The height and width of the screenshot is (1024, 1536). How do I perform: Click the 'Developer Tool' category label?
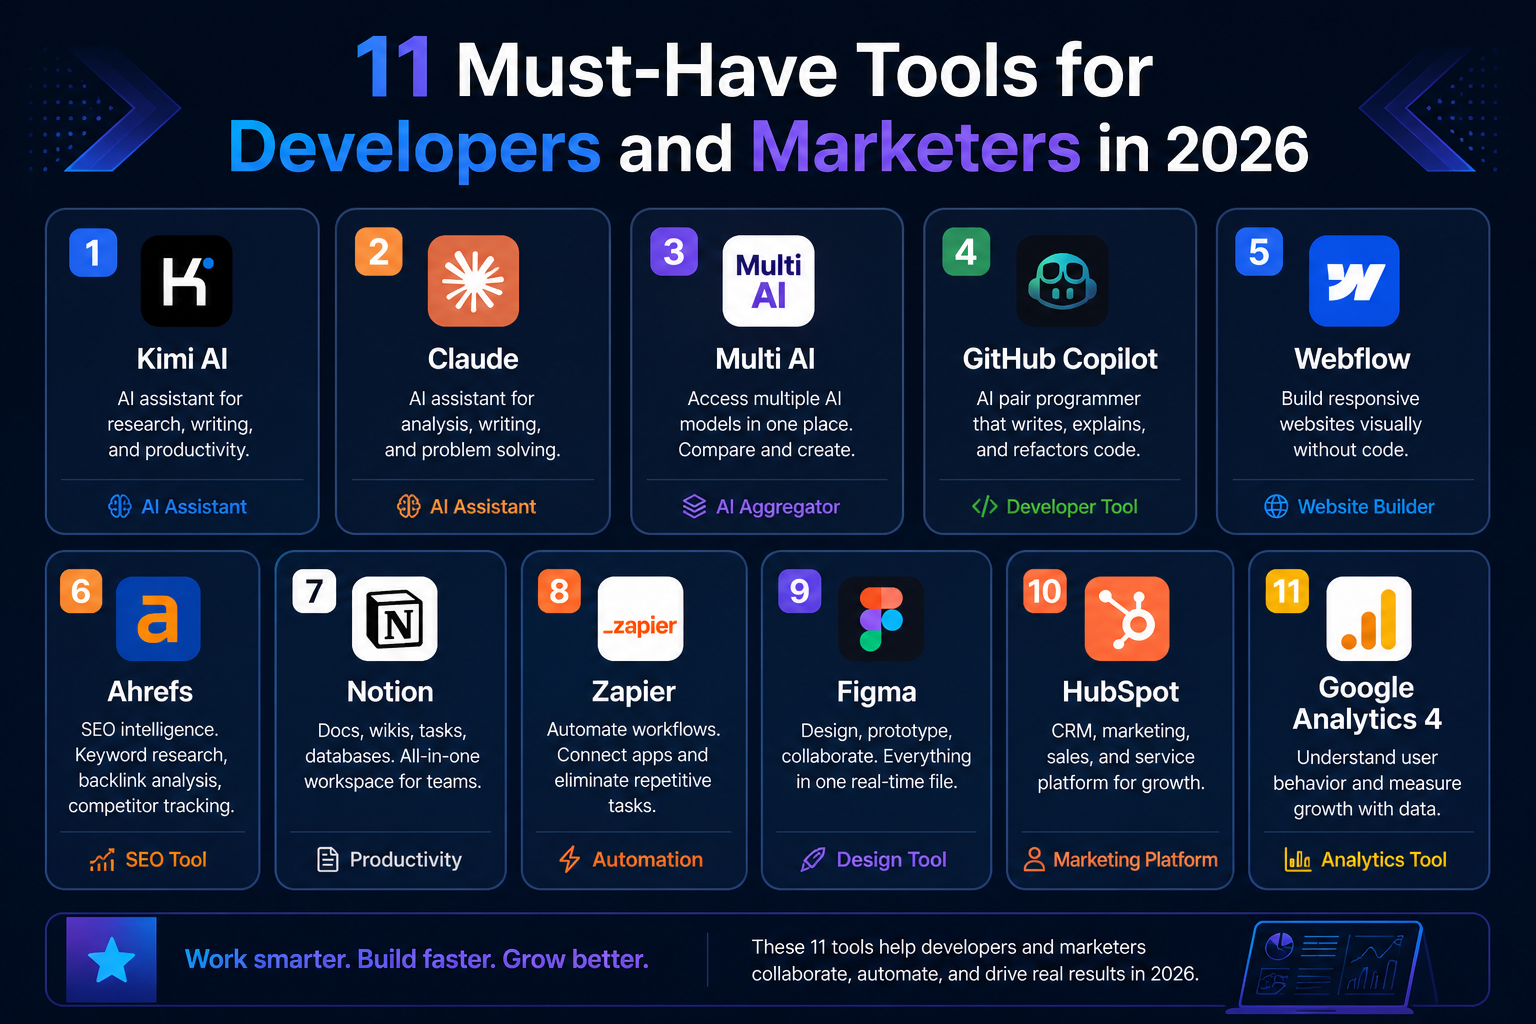click(x=1072, y=507)
